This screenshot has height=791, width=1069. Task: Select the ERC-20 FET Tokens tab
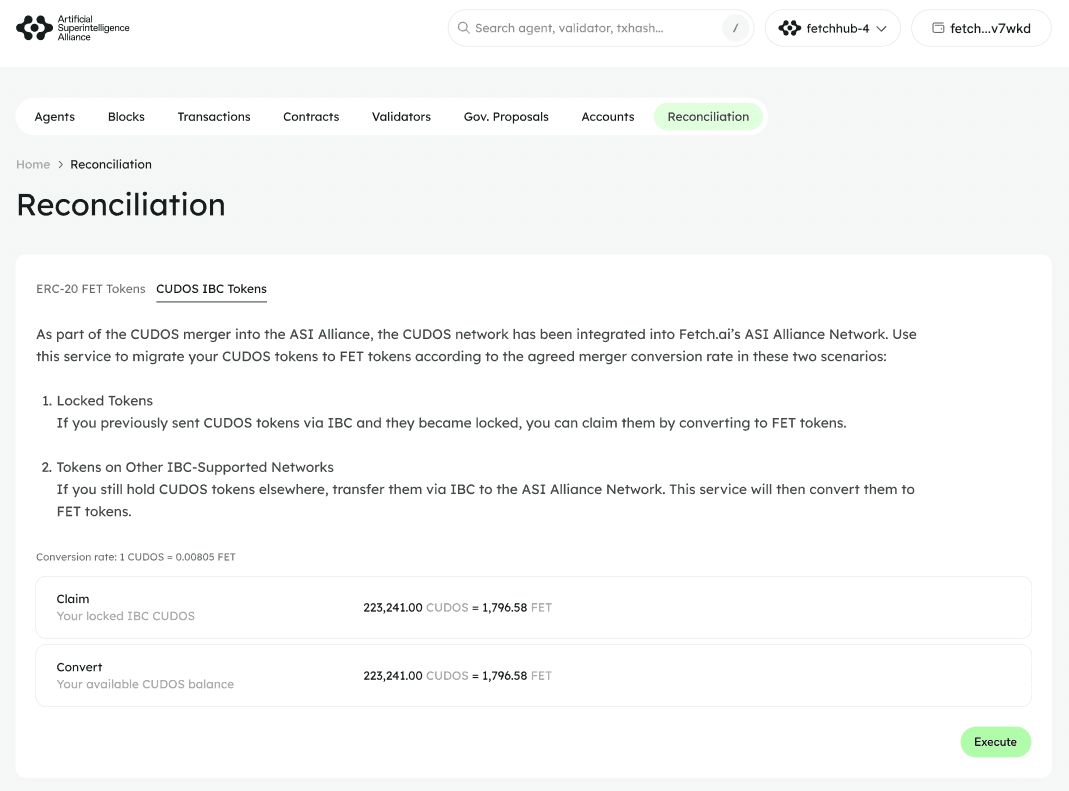[90, 289]
